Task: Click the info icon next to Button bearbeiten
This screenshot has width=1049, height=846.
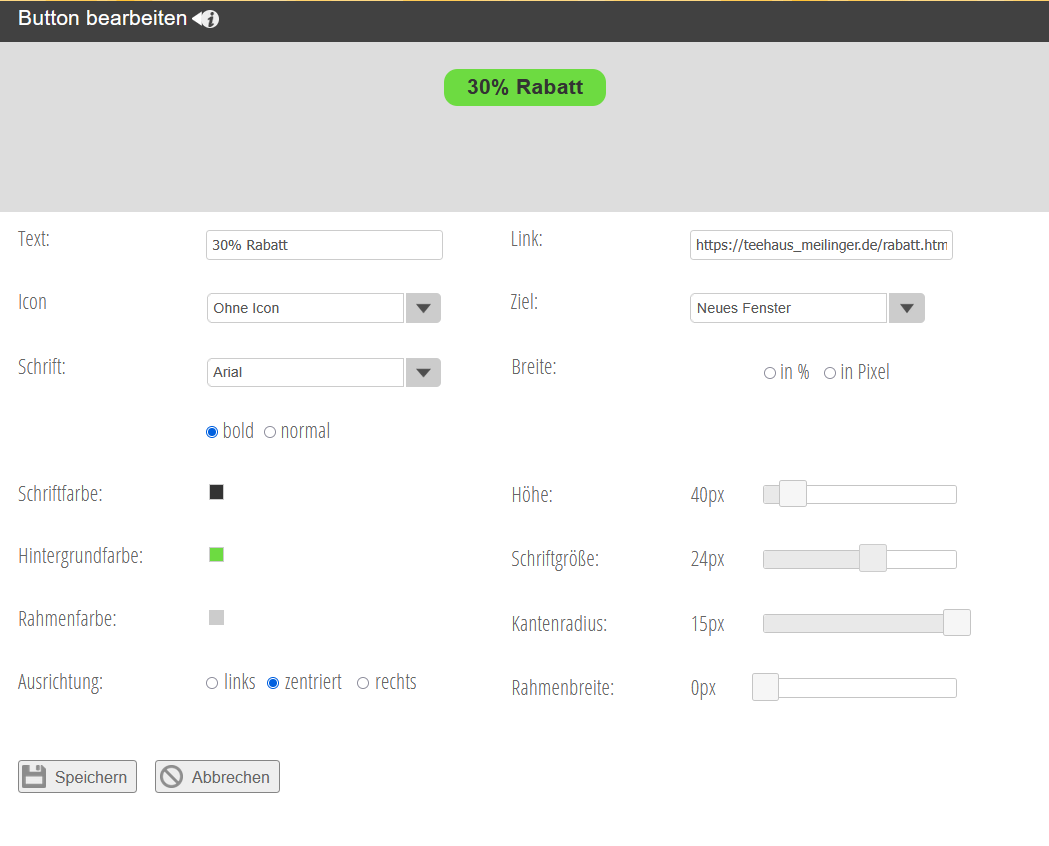Action: 206,19
